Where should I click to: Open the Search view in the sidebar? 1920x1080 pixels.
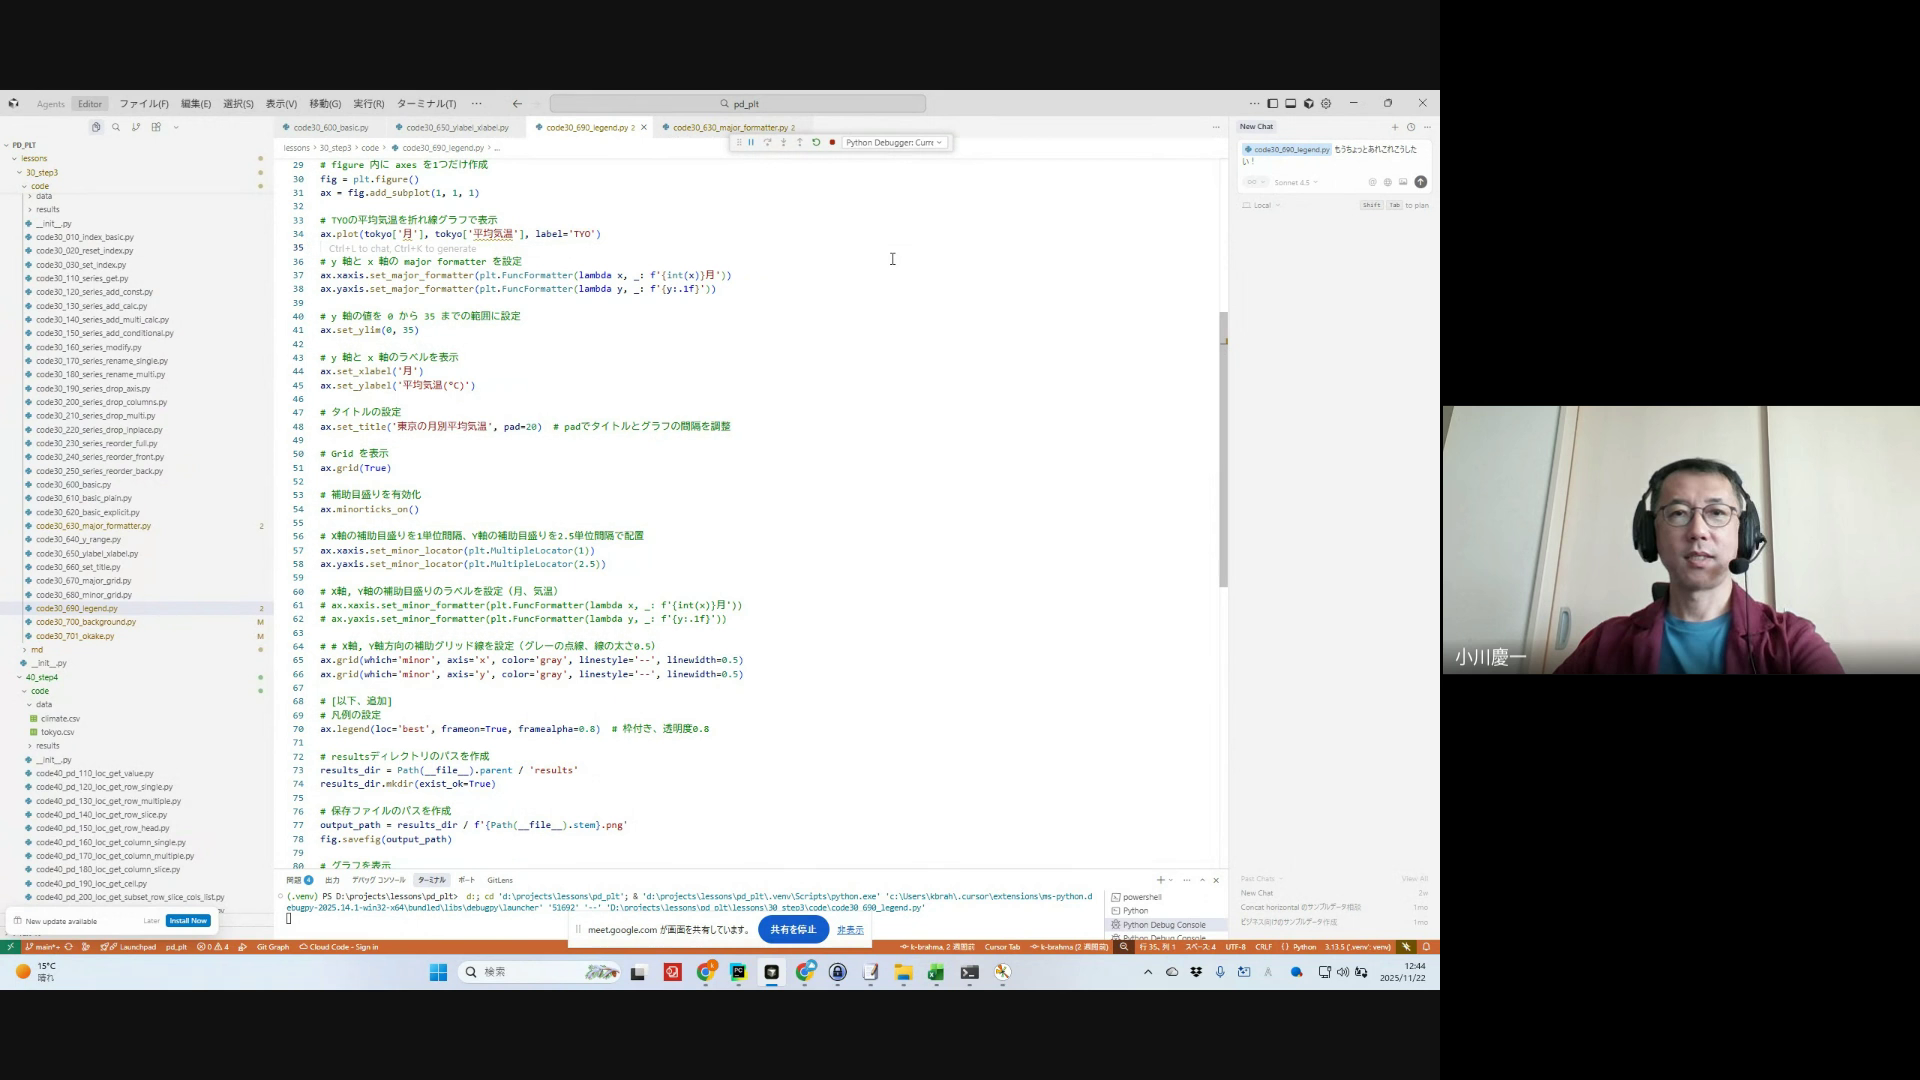click(116, 128)
